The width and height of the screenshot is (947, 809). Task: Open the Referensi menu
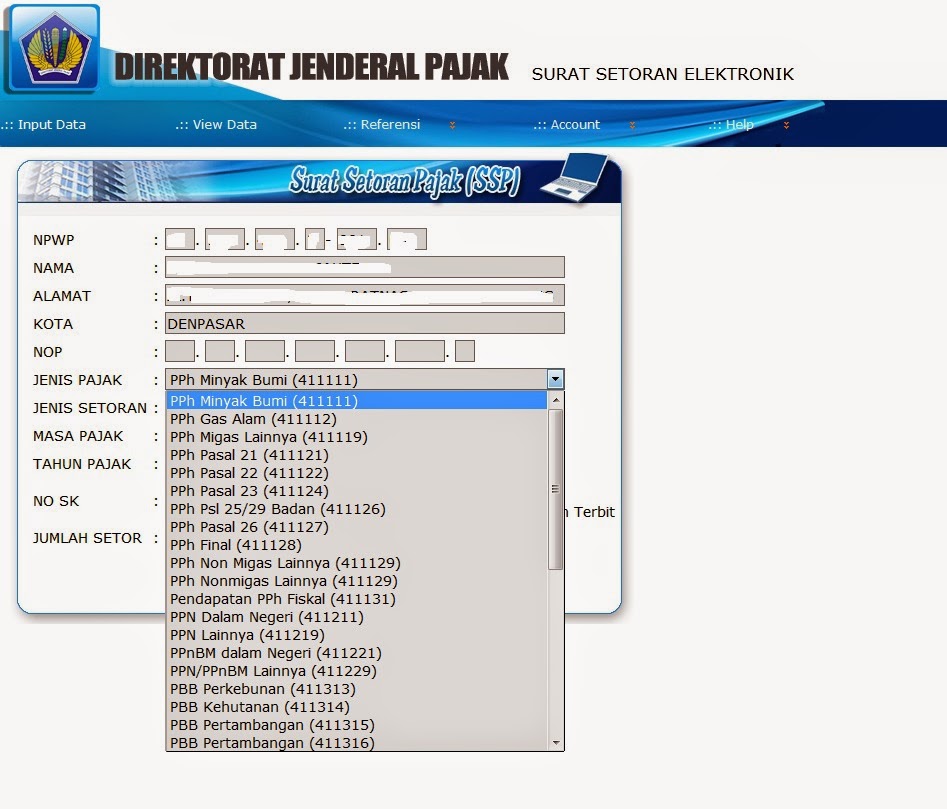click(382, 124)
